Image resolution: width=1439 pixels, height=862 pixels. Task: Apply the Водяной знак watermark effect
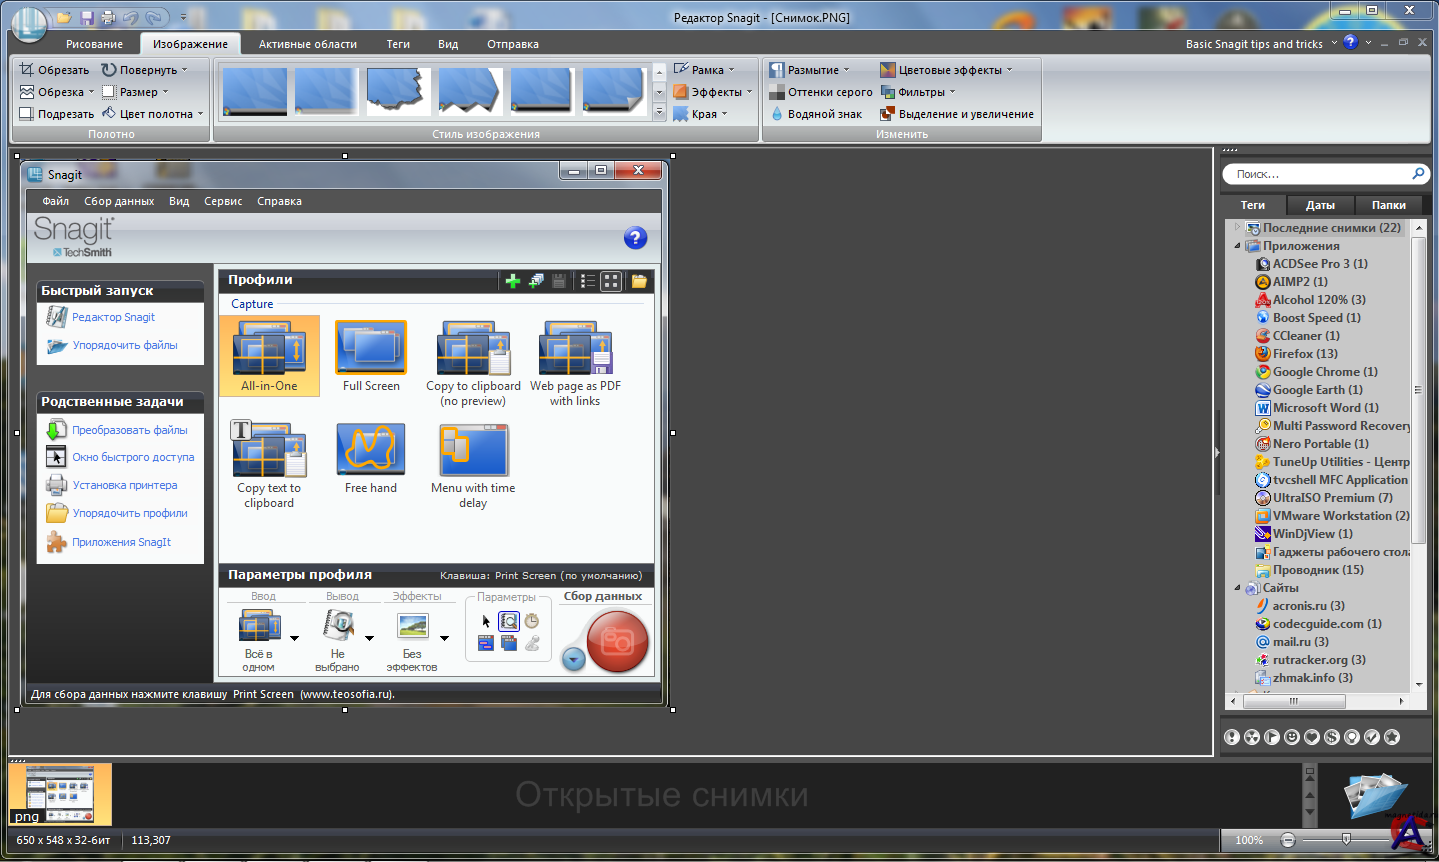click(x=815, y=114)
